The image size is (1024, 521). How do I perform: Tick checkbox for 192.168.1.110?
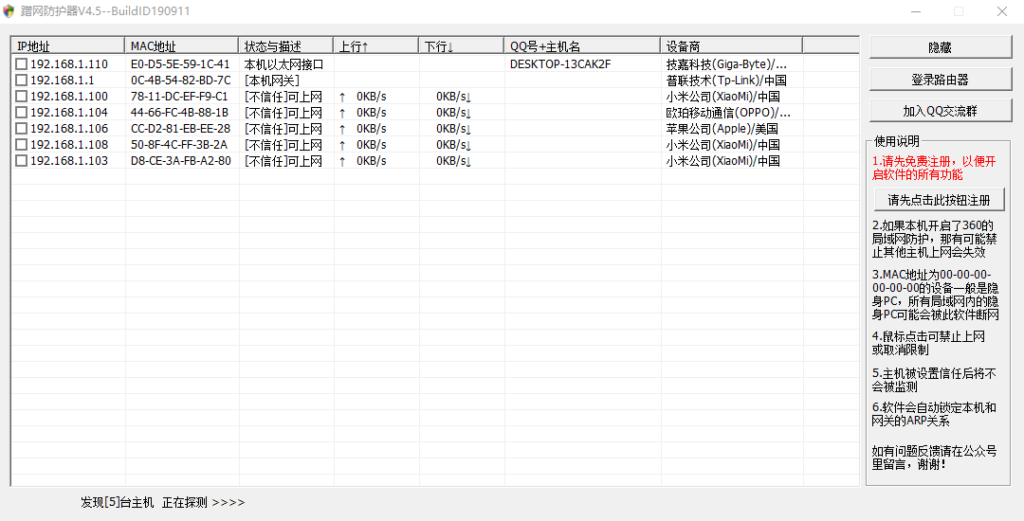tap(21, 64)
